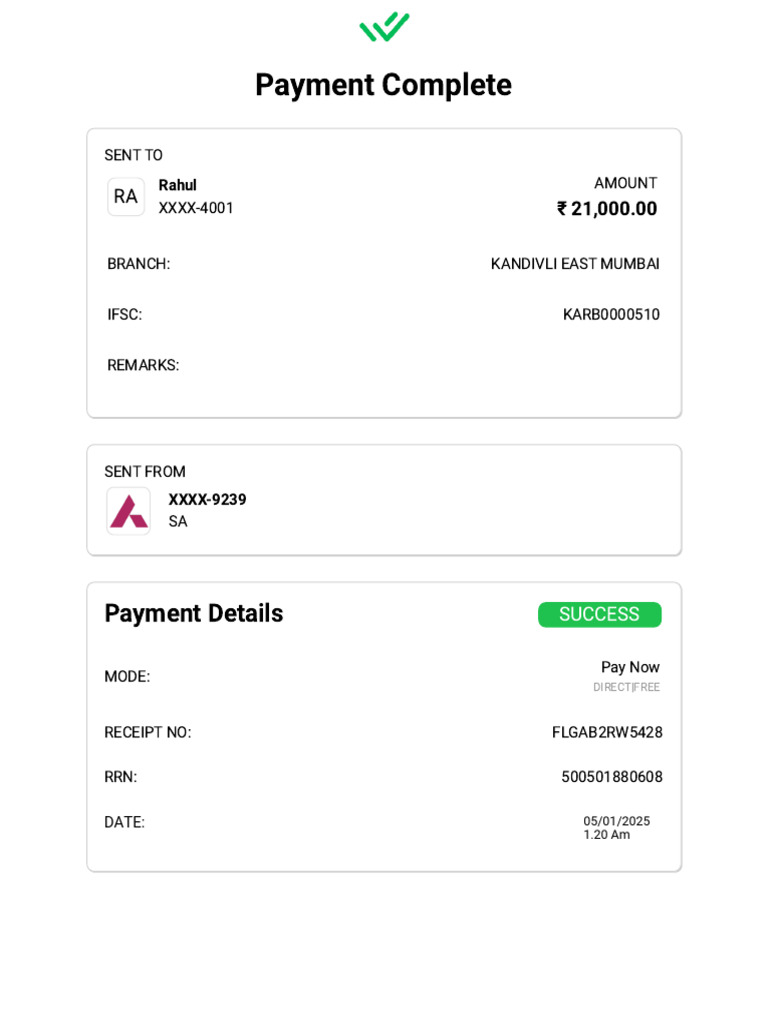Viewport: 768px width, 1024px height.
Task: Click the green SUCCESS status badge
Action: click(600, 615)
